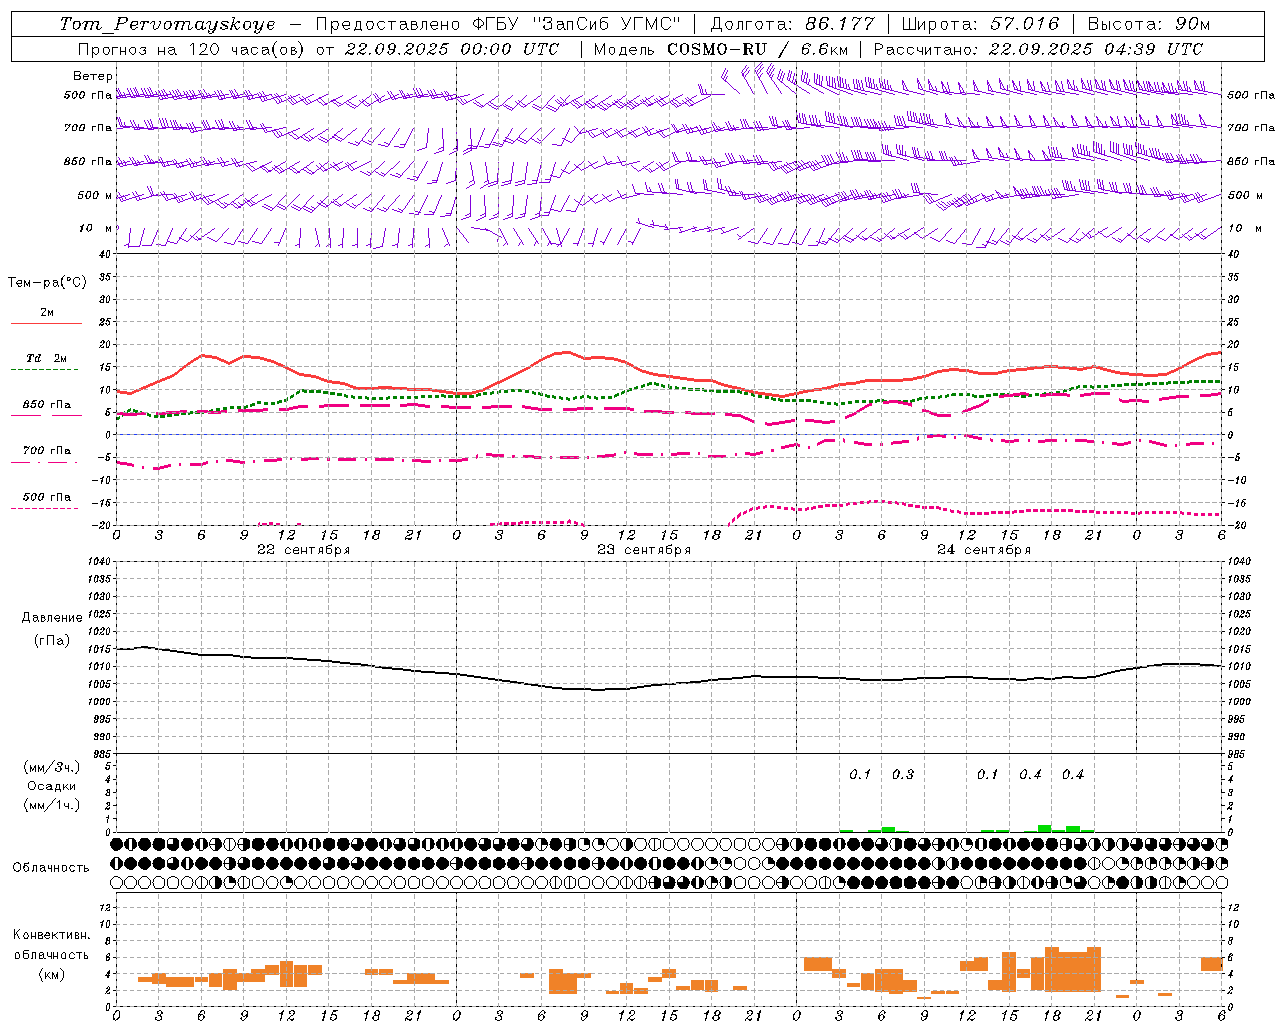
Task: Click the 24 сентября date label
Action: pos(983,550)
